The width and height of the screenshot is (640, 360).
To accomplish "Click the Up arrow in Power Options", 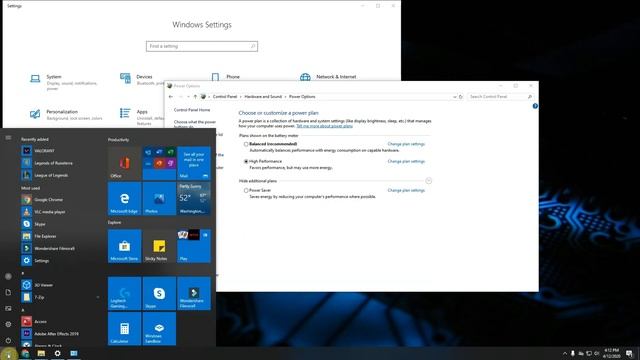I will pos(195,97).
